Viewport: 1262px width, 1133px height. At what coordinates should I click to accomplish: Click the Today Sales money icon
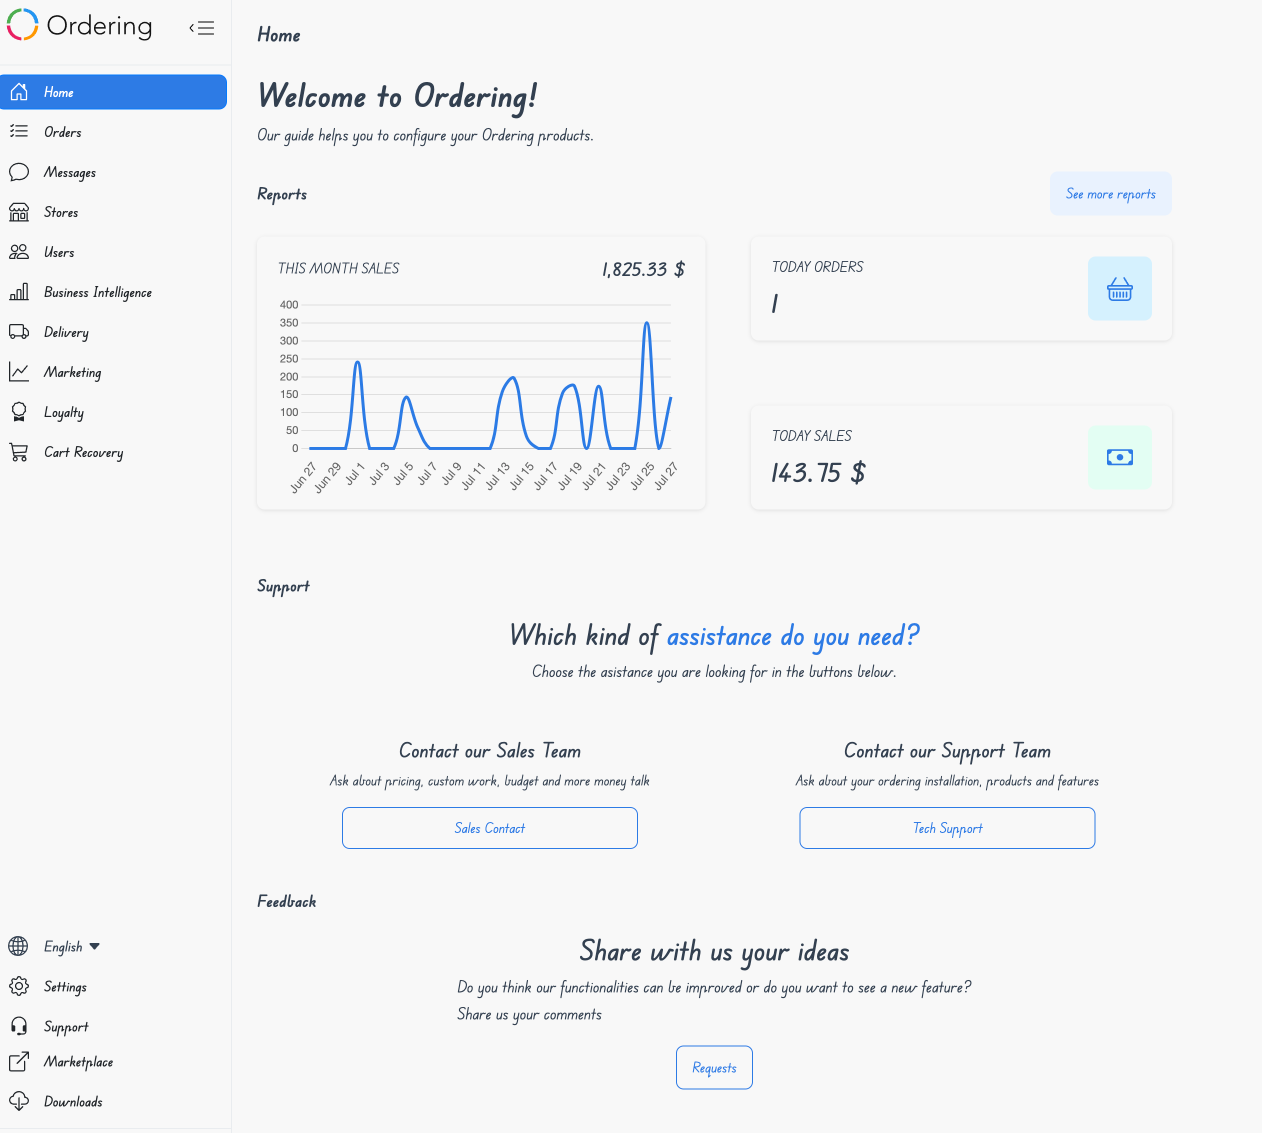(x=1120, y=457)
